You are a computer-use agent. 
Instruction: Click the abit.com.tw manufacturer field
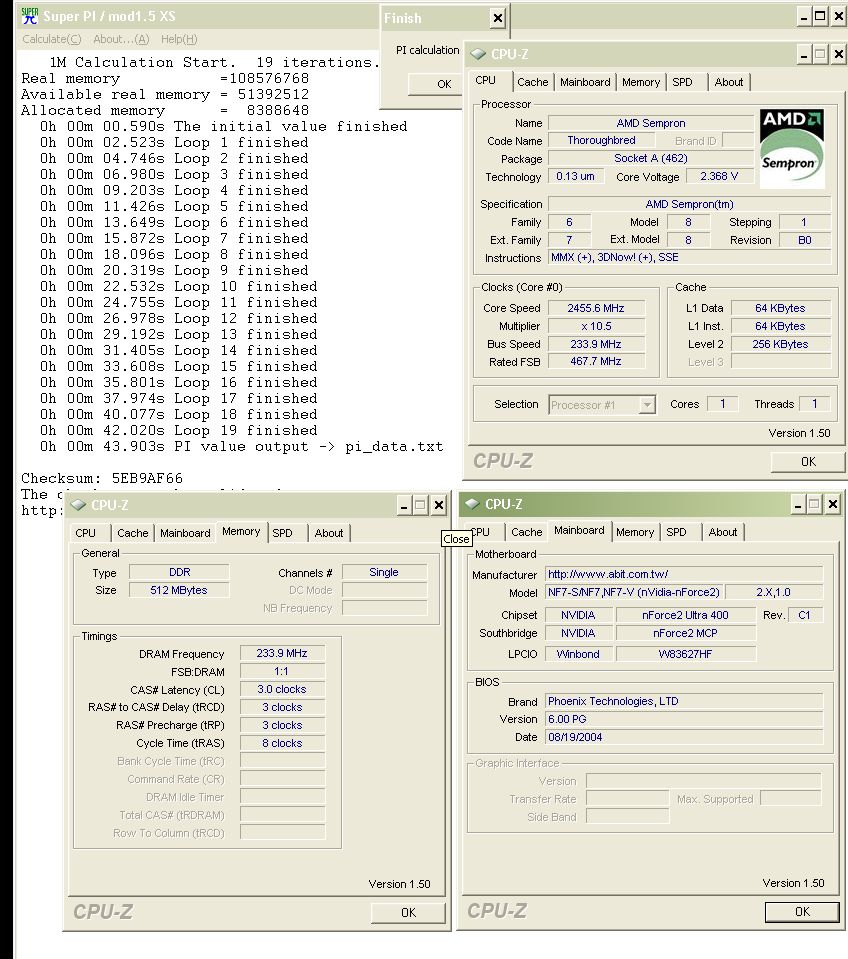[x=684, y=574]
